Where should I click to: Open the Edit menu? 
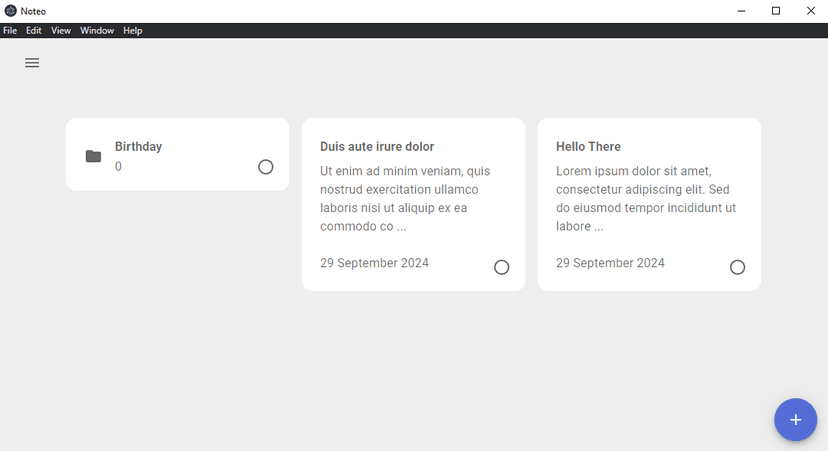click(34, 31)
